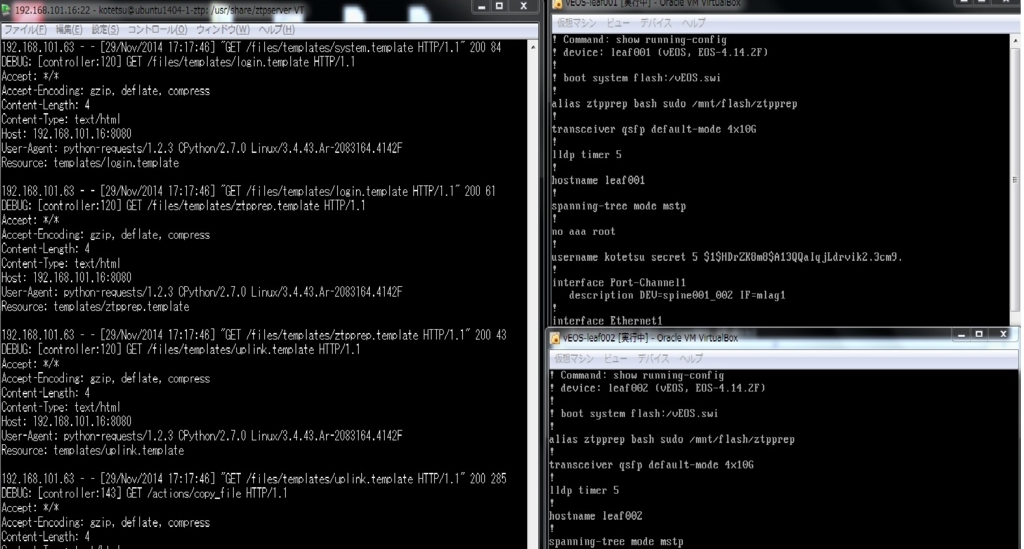Click the log line ending with '200 61'
The image size is (1024, 549).
click(x=248, y=191)
